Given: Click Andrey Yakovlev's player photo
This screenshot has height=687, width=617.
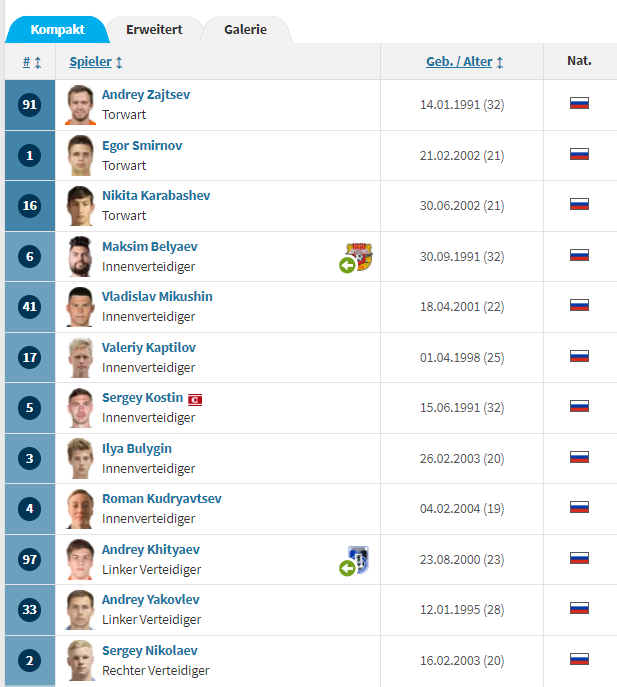Looking at the screenshot, I should pyautogui.click(x=80, y=609).
